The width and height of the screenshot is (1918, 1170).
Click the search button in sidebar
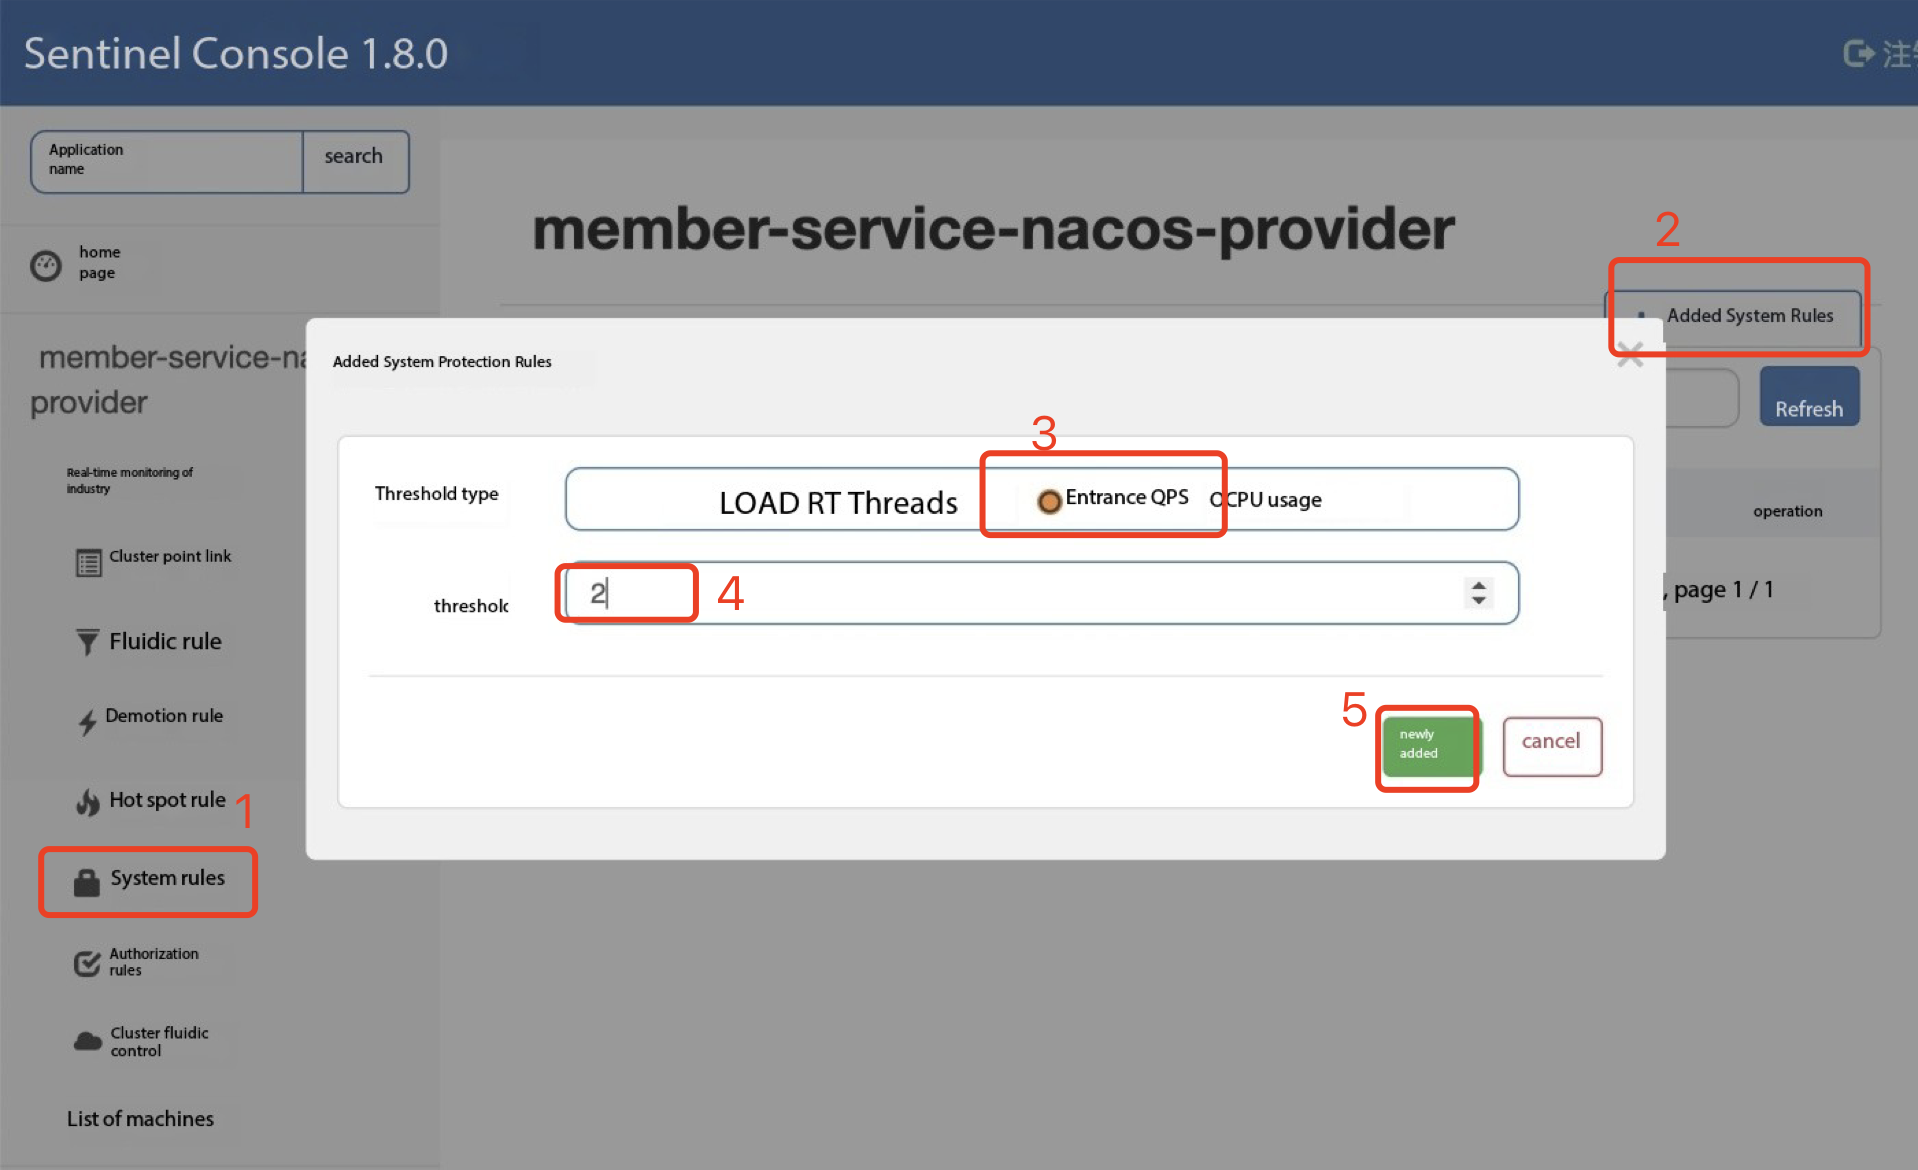pos(354,161)
